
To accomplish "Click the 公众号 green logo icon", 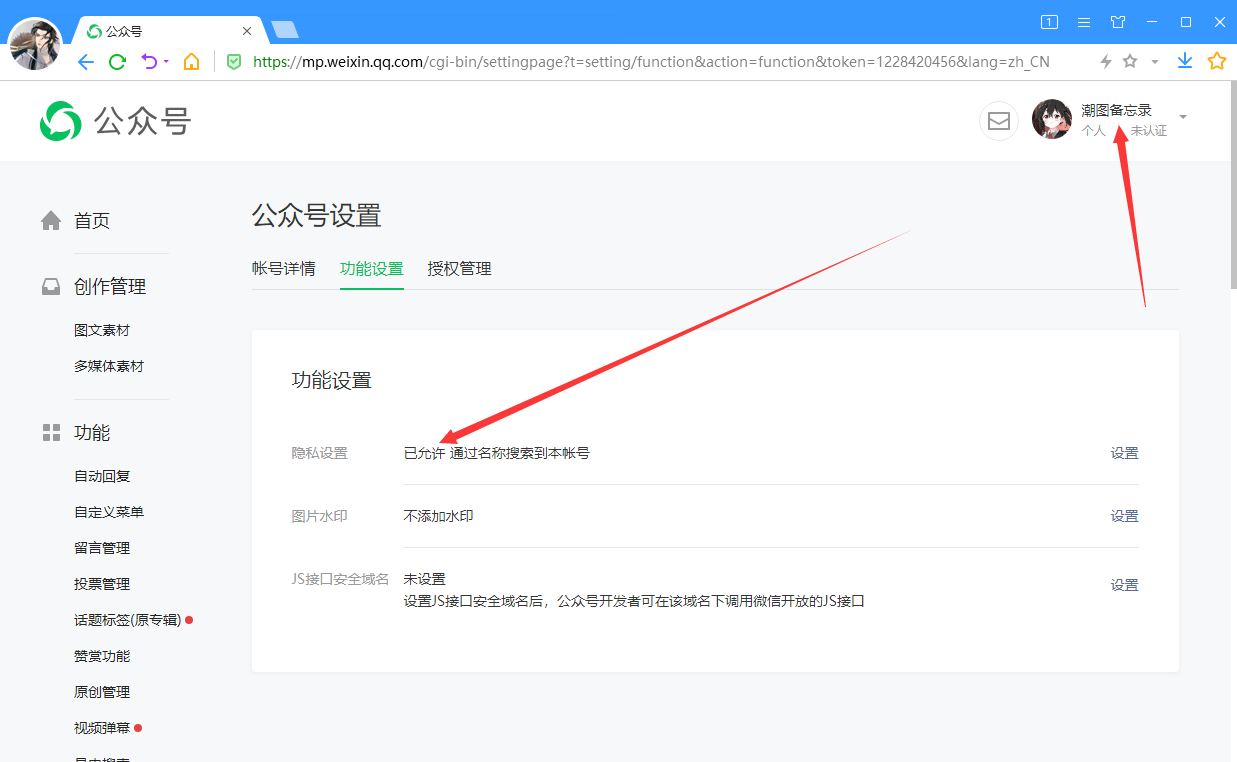I will pos(60,120).
